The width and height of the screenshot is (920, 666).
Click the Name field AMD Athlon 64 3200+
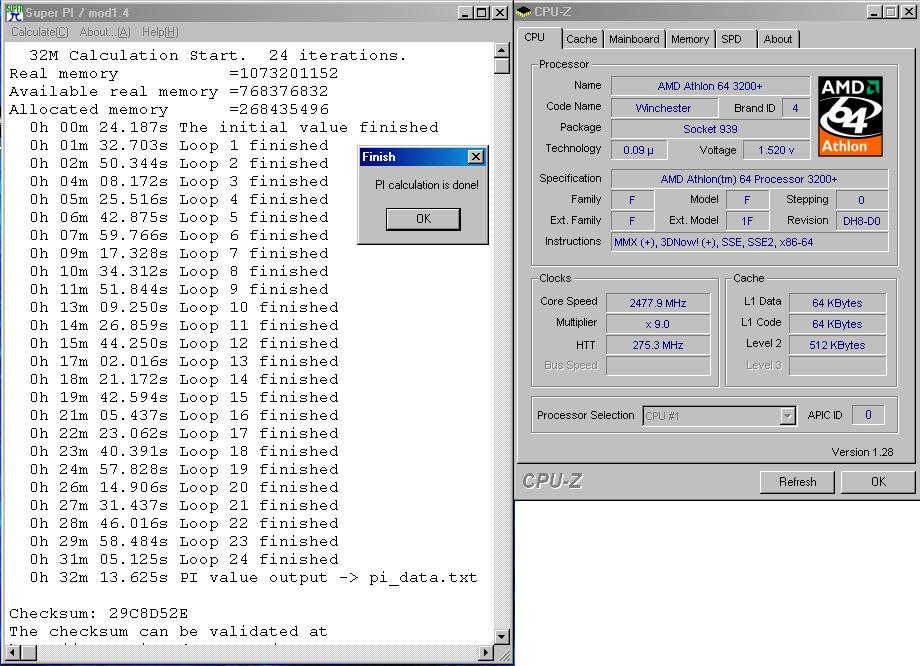pyautogui.click(x=710, y=86)
